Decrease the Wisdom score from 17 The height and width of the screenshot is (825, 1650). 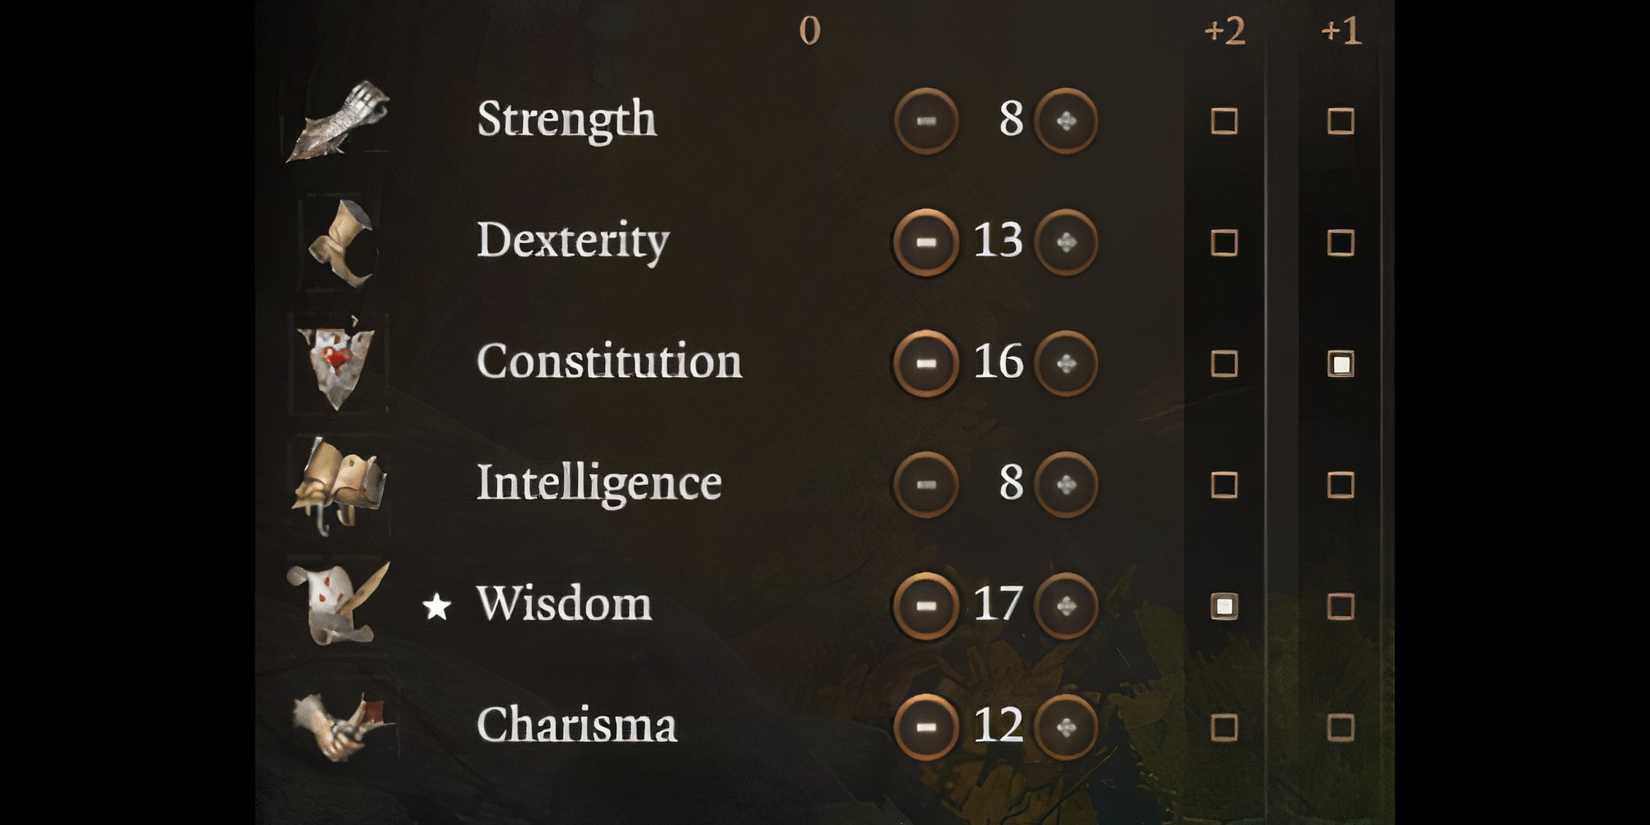tap(925, 606)
